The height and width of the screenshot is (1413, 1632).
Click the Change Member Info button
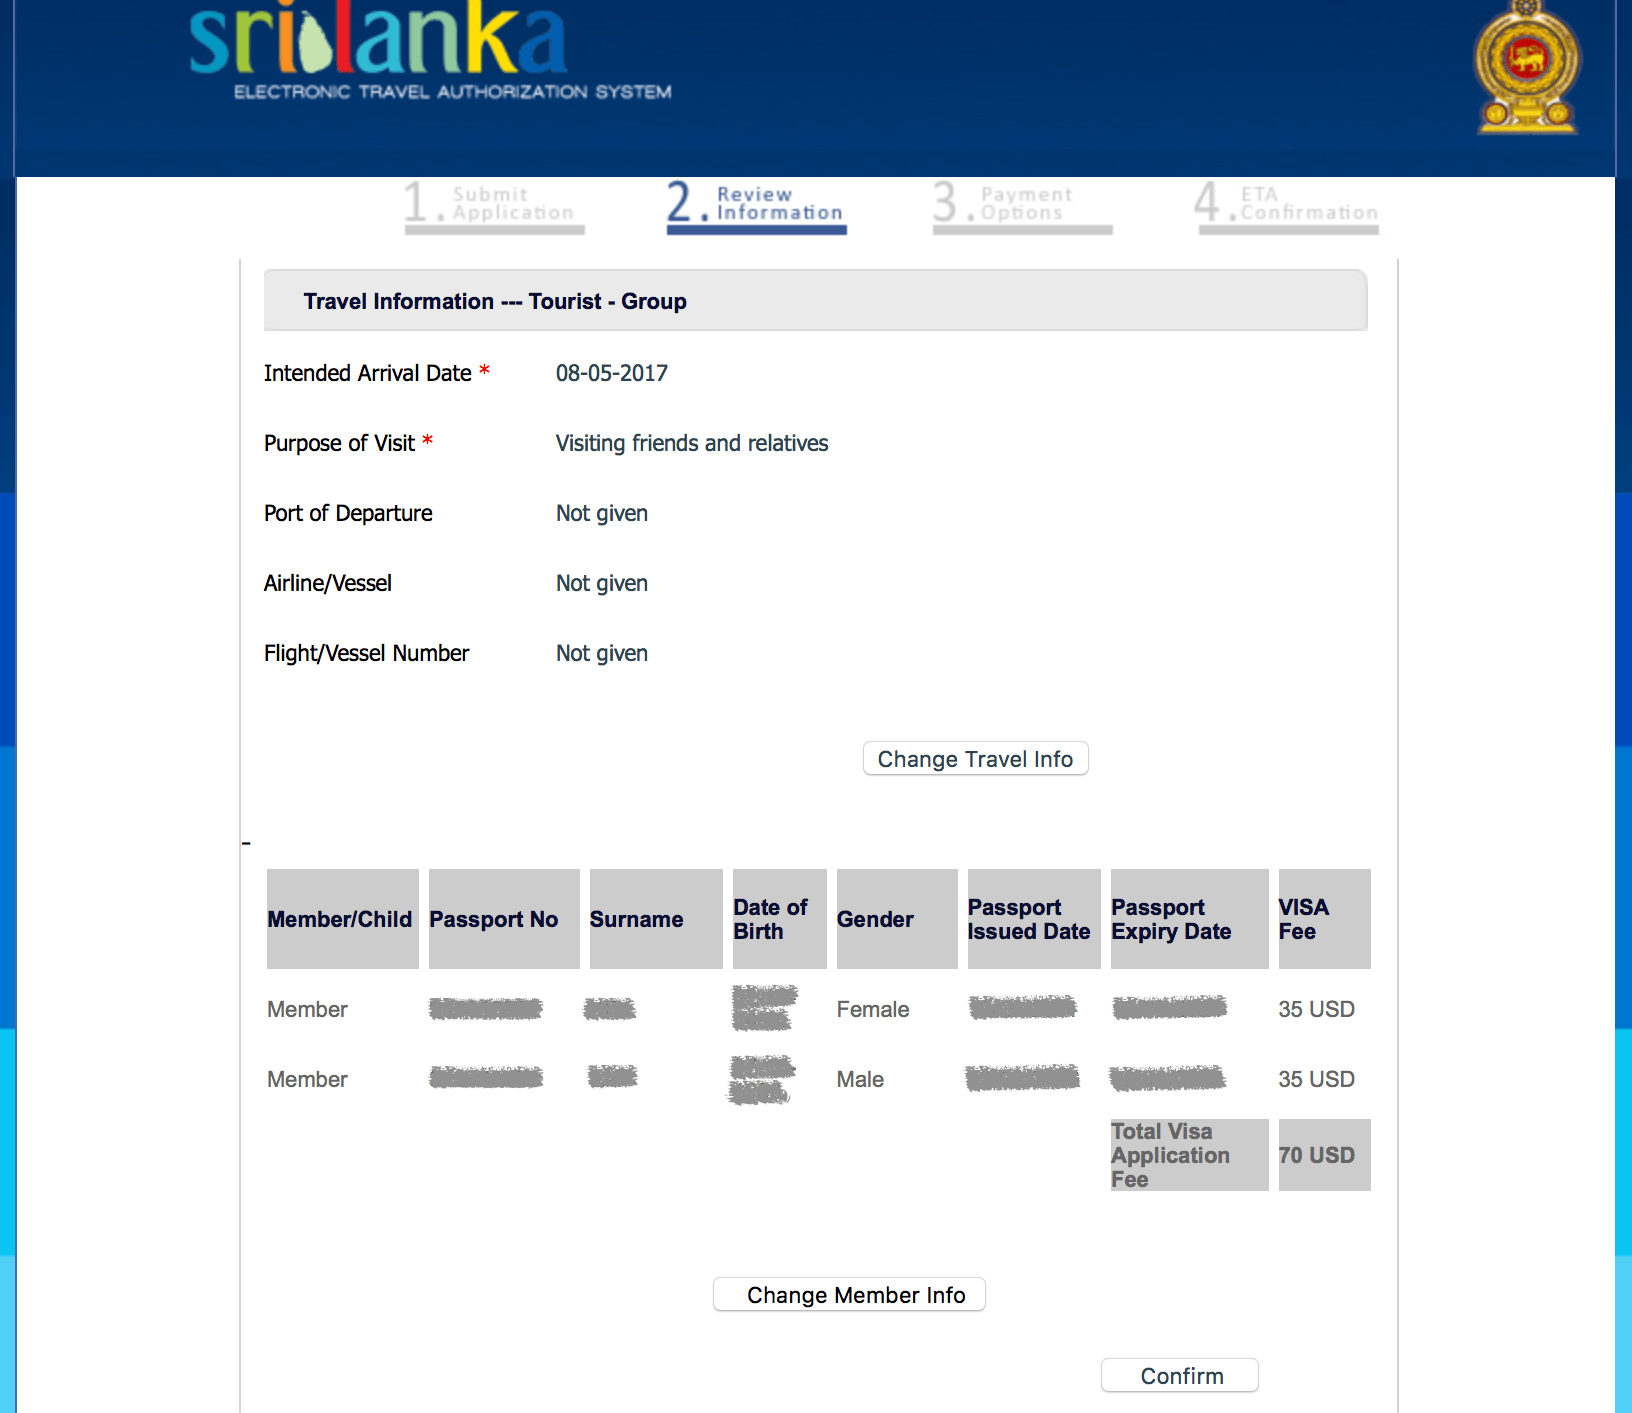[x=849, y=1295]
